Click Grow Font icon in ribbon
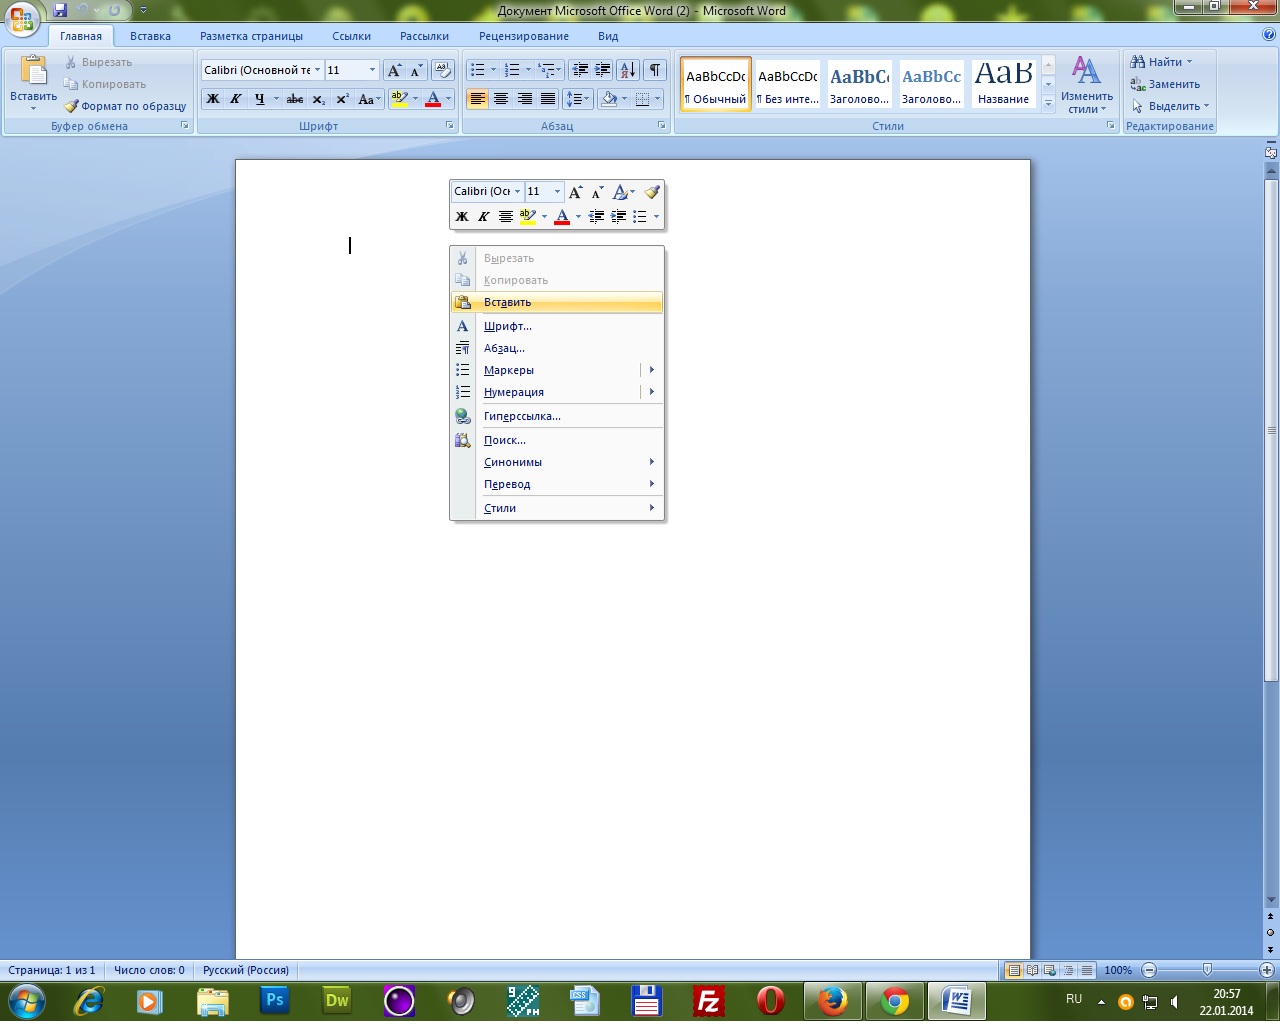Viewport: 1280px width, 1024px height. click(394, 70)
